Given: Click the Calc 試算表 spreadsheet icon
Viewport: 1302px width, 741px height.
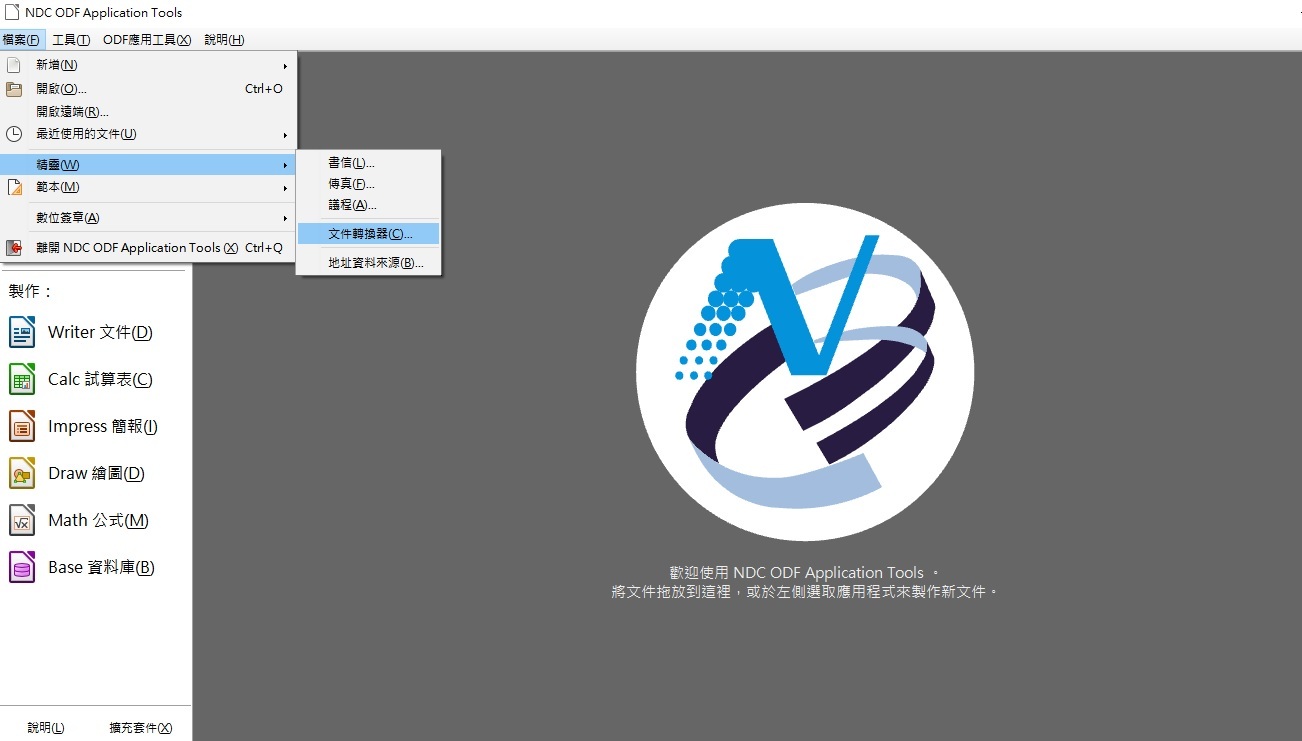Looking at the screenshot, I should (x=22, y=379).
